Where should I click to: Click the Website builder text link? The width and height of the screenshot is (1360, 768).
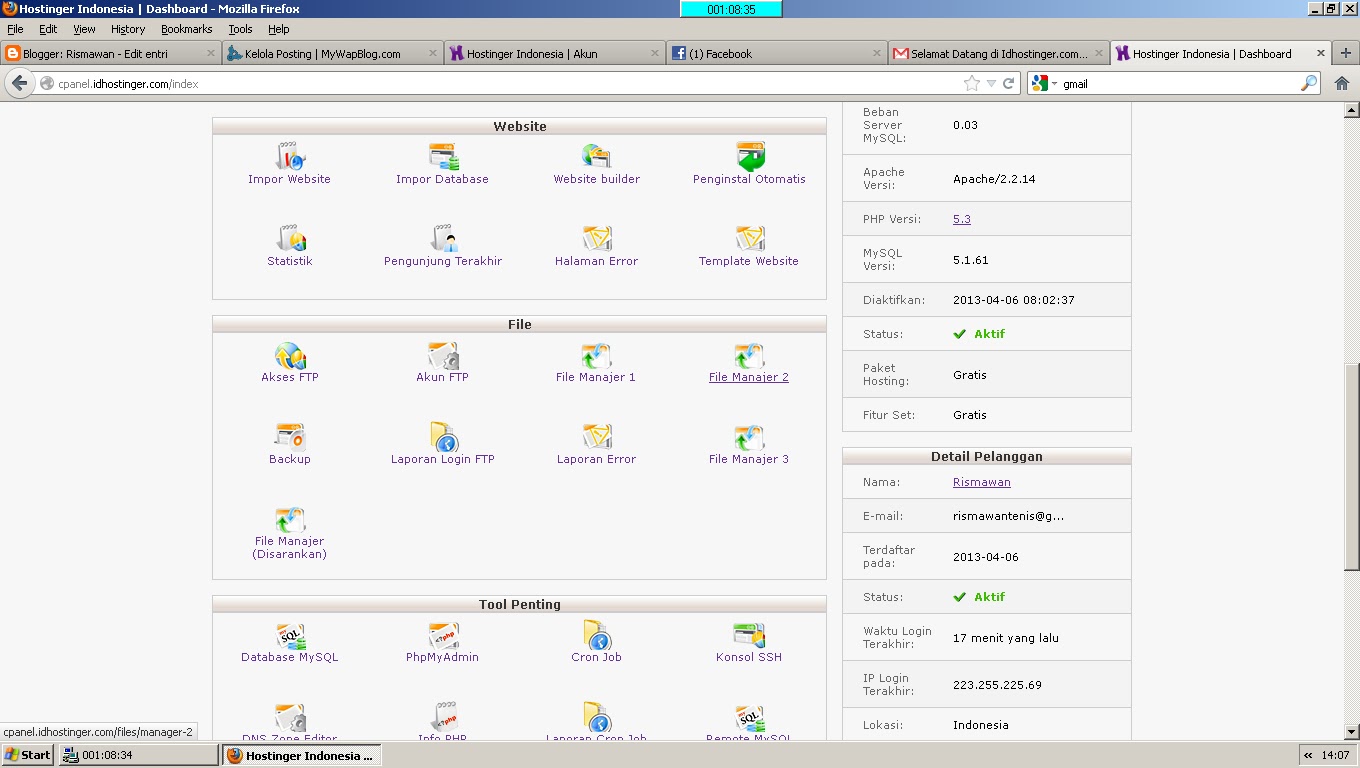tap(597, 179)
